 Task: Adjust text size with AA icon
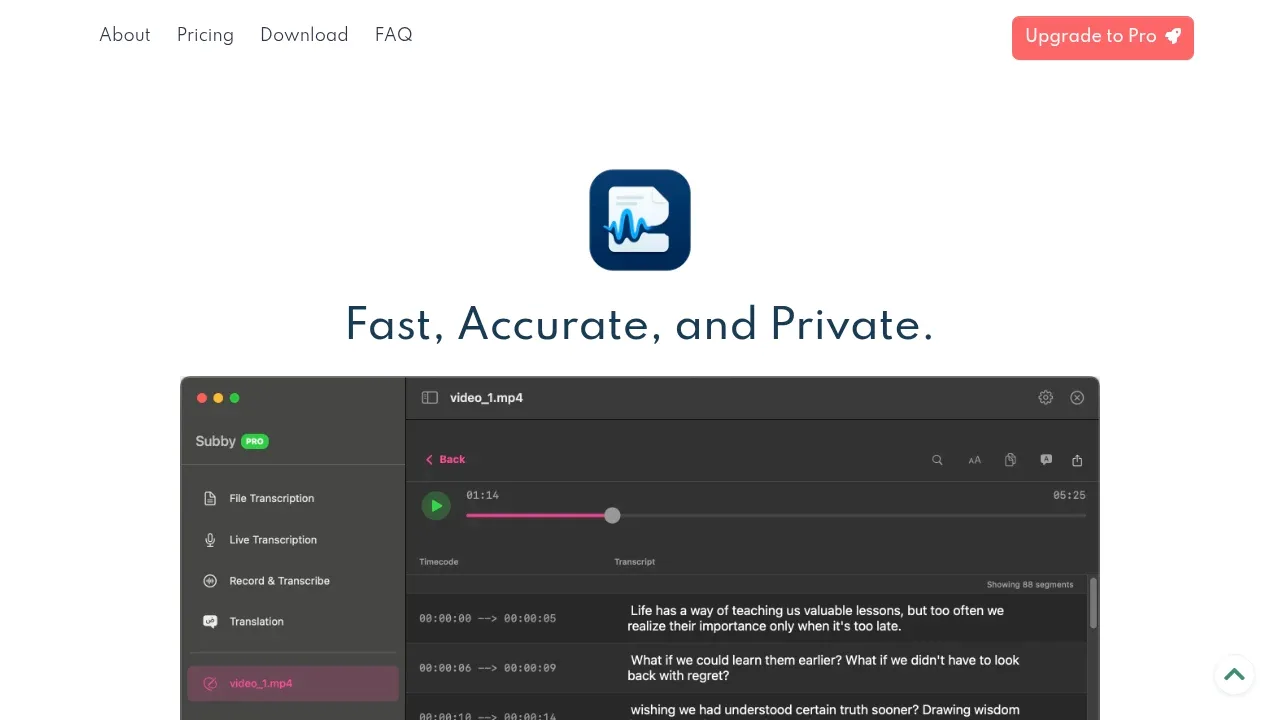[974, 460]
